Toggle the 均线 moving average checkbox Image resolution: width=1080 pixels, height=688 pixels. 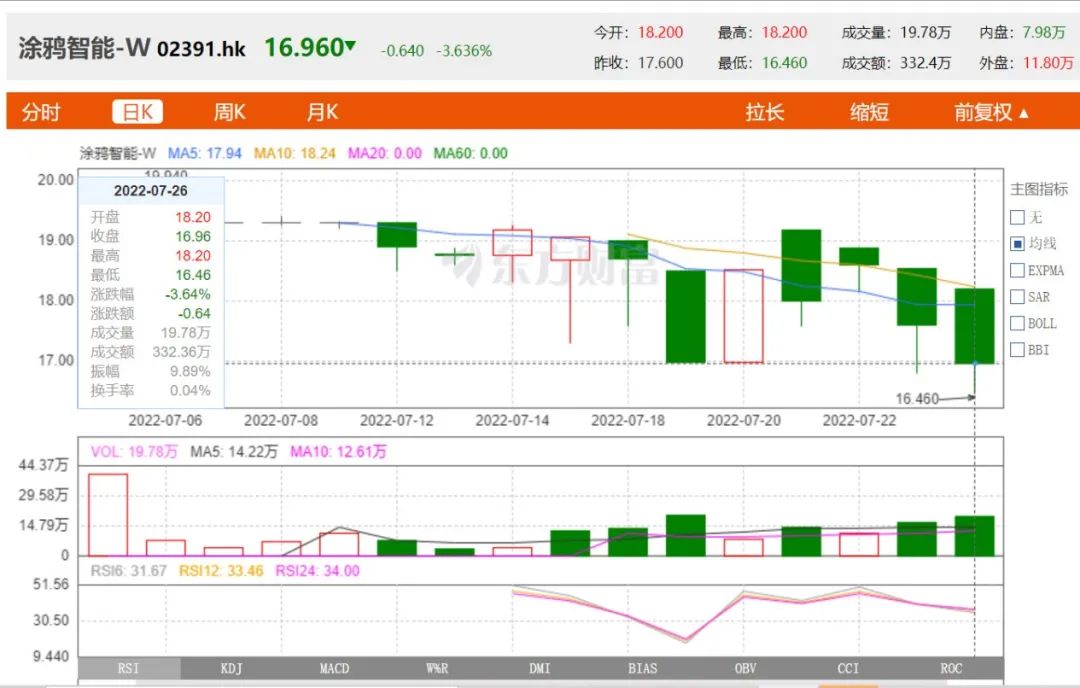1017,243
